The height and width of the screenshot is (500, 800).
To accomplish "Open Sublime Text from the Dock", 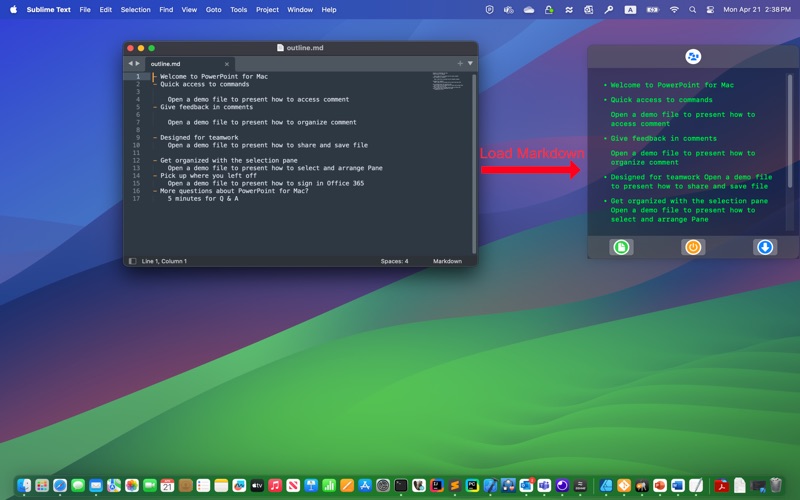I will (x=455, y=485).
